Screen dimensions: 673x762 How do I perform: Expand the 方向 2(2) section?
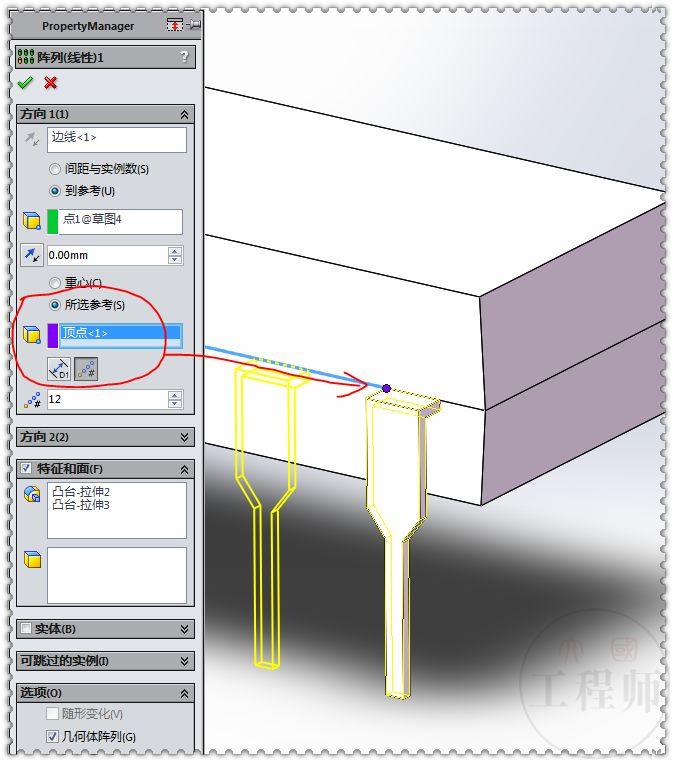(184, 437)
